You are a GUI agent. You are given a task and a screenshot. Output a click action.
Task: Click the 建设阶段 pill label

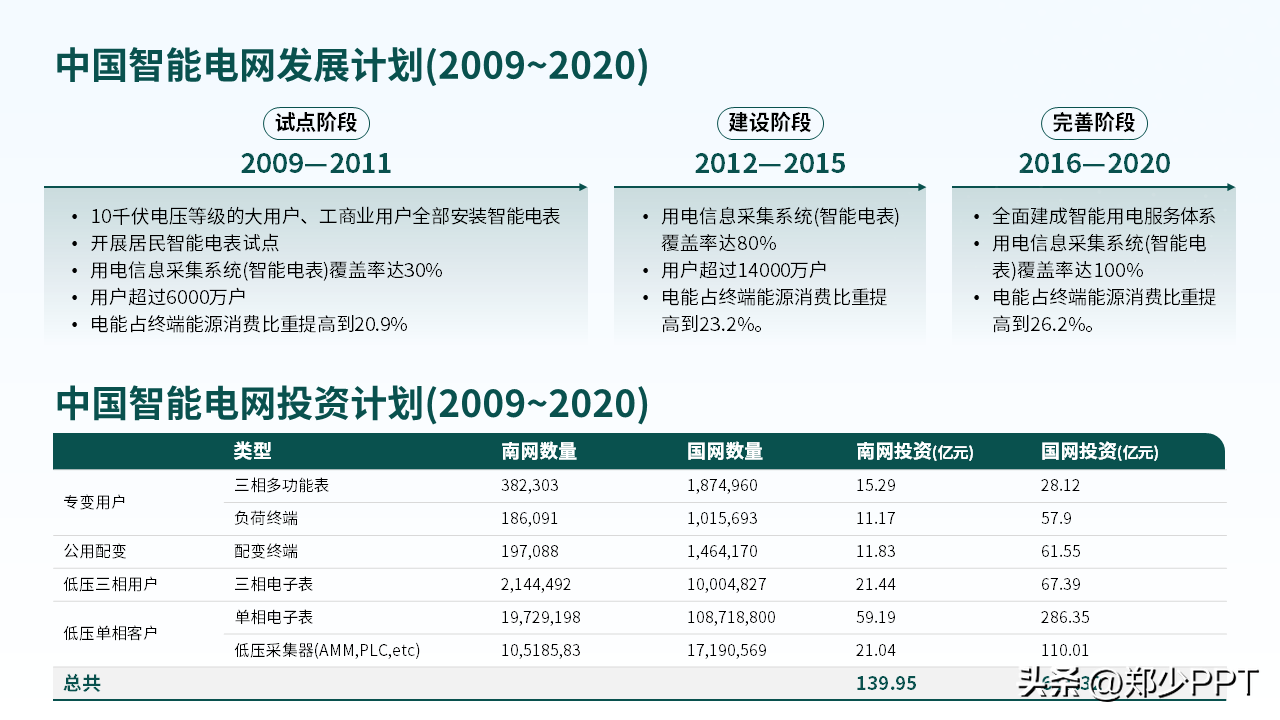pyautogui.click(x=770, y=123)
